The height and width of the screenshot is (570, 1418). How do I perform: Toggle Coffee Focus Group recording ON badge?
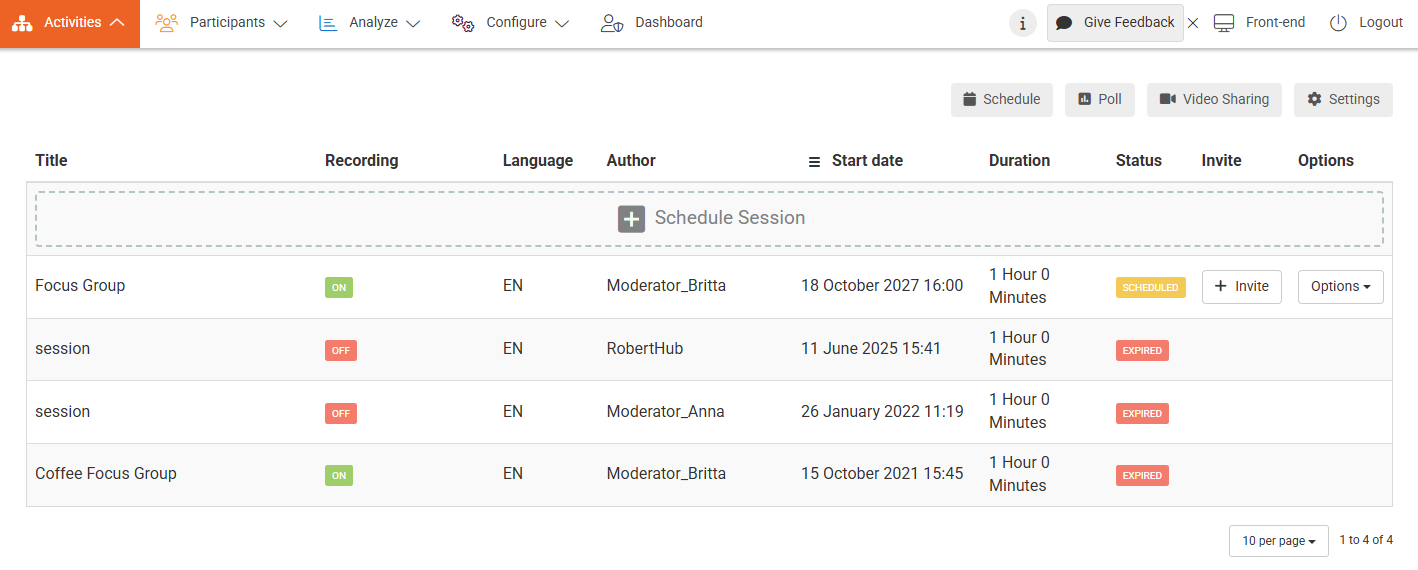(339, 475)
